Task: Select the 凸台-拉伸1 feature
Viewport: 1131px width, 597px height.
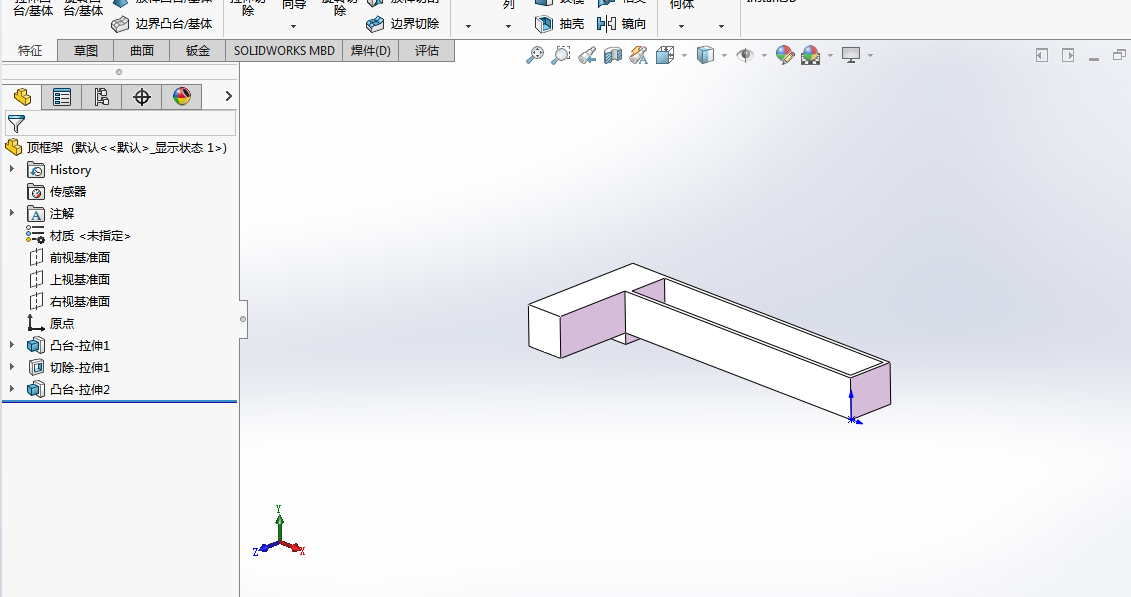Action: (x=69, y=346)
